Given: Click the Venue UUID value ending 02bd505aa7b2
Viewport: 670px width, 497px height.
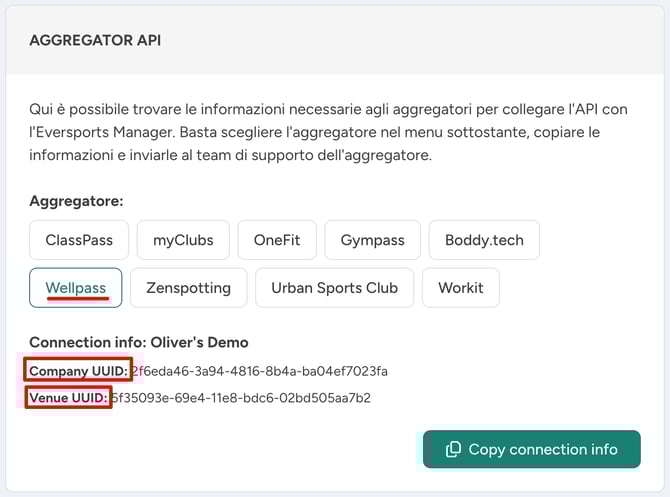Looking at the screenshot, I should (242, 398).
